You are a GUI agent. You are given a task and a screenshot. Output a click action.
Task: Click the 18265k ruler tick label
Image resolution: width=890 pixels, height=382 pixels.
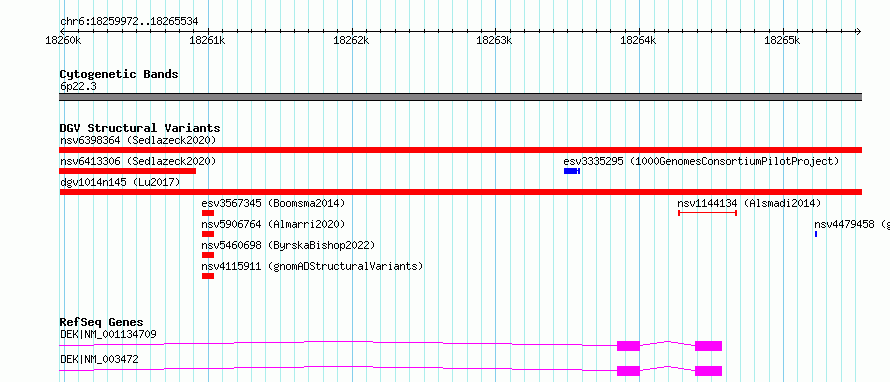783,40
